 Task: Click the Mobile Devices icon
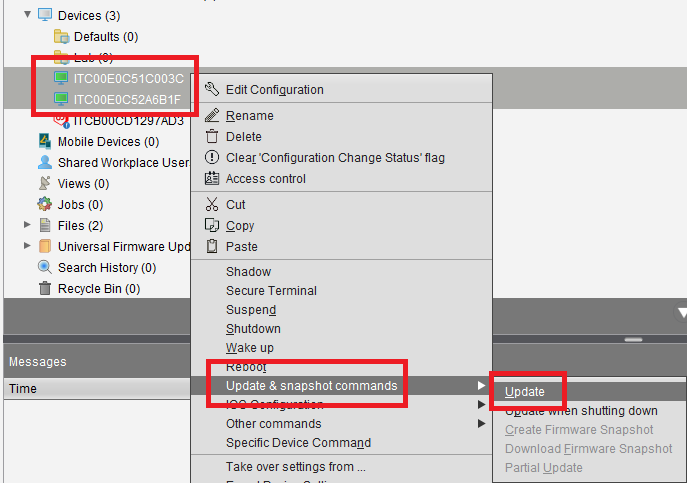[x=45, y=142]
